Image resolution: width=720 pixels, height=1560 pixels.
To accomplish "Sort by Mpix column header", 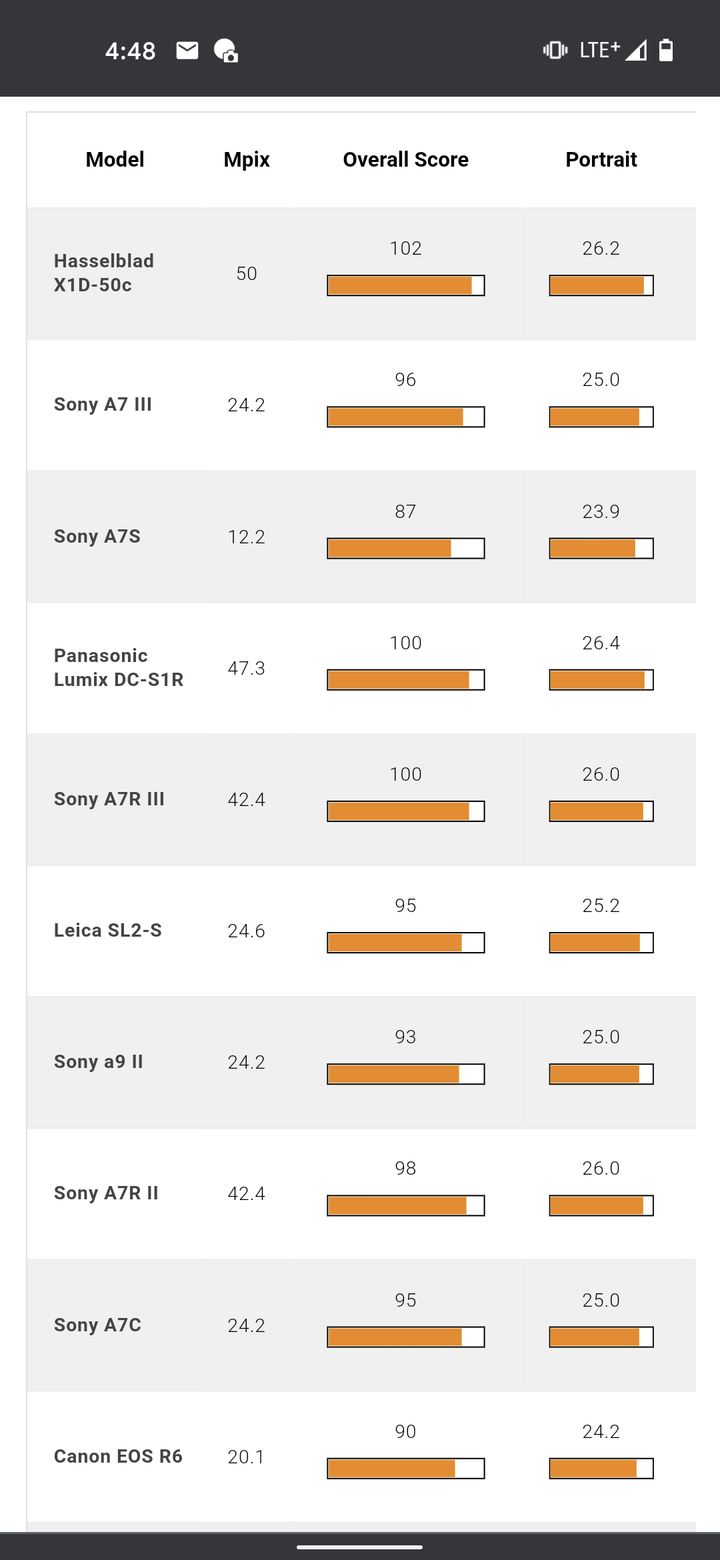I will (x=247, y=159).
